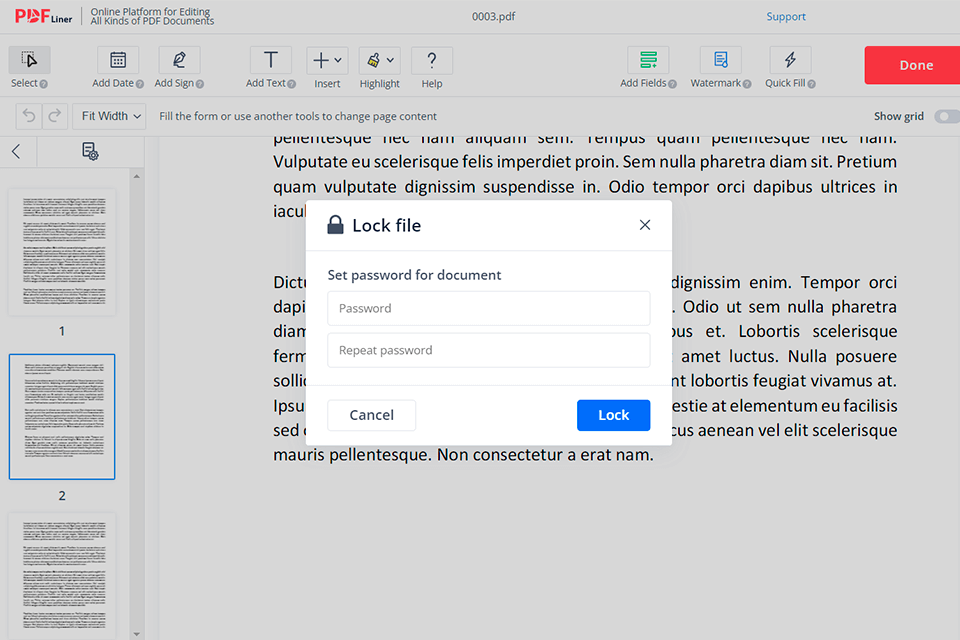960x640 pixels.
Task: Click the 0003.pdf file name
Action: point(493,17)
